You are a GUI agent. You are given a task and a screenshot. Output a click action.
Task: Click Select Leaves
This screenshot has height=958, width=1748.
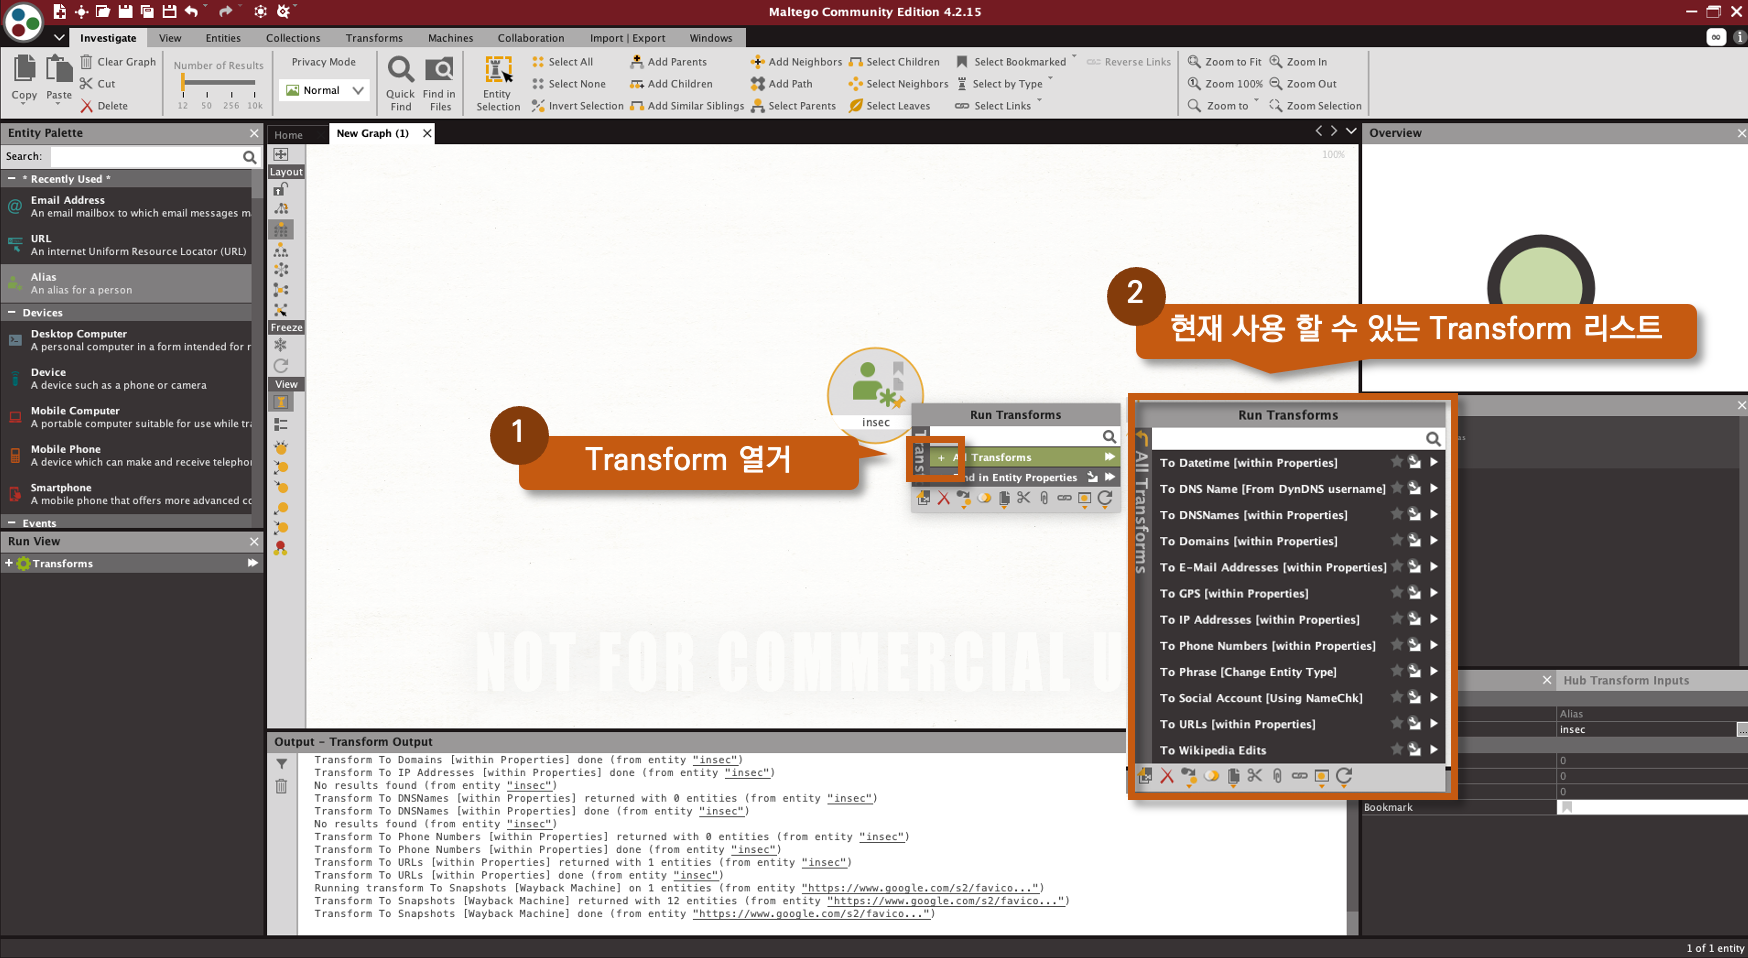[x=889, y=106]
